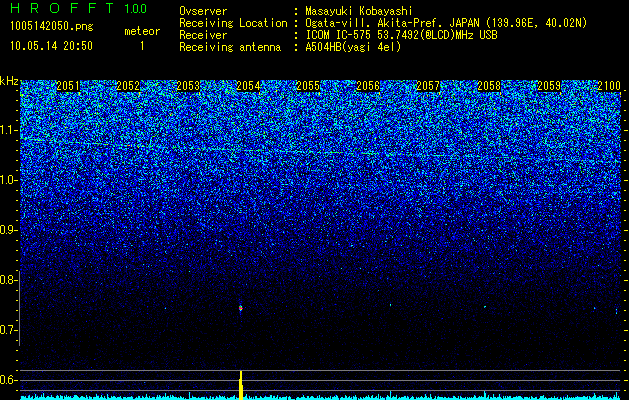Click the 2057 time marker
The image size is (629, 400).
428,86
